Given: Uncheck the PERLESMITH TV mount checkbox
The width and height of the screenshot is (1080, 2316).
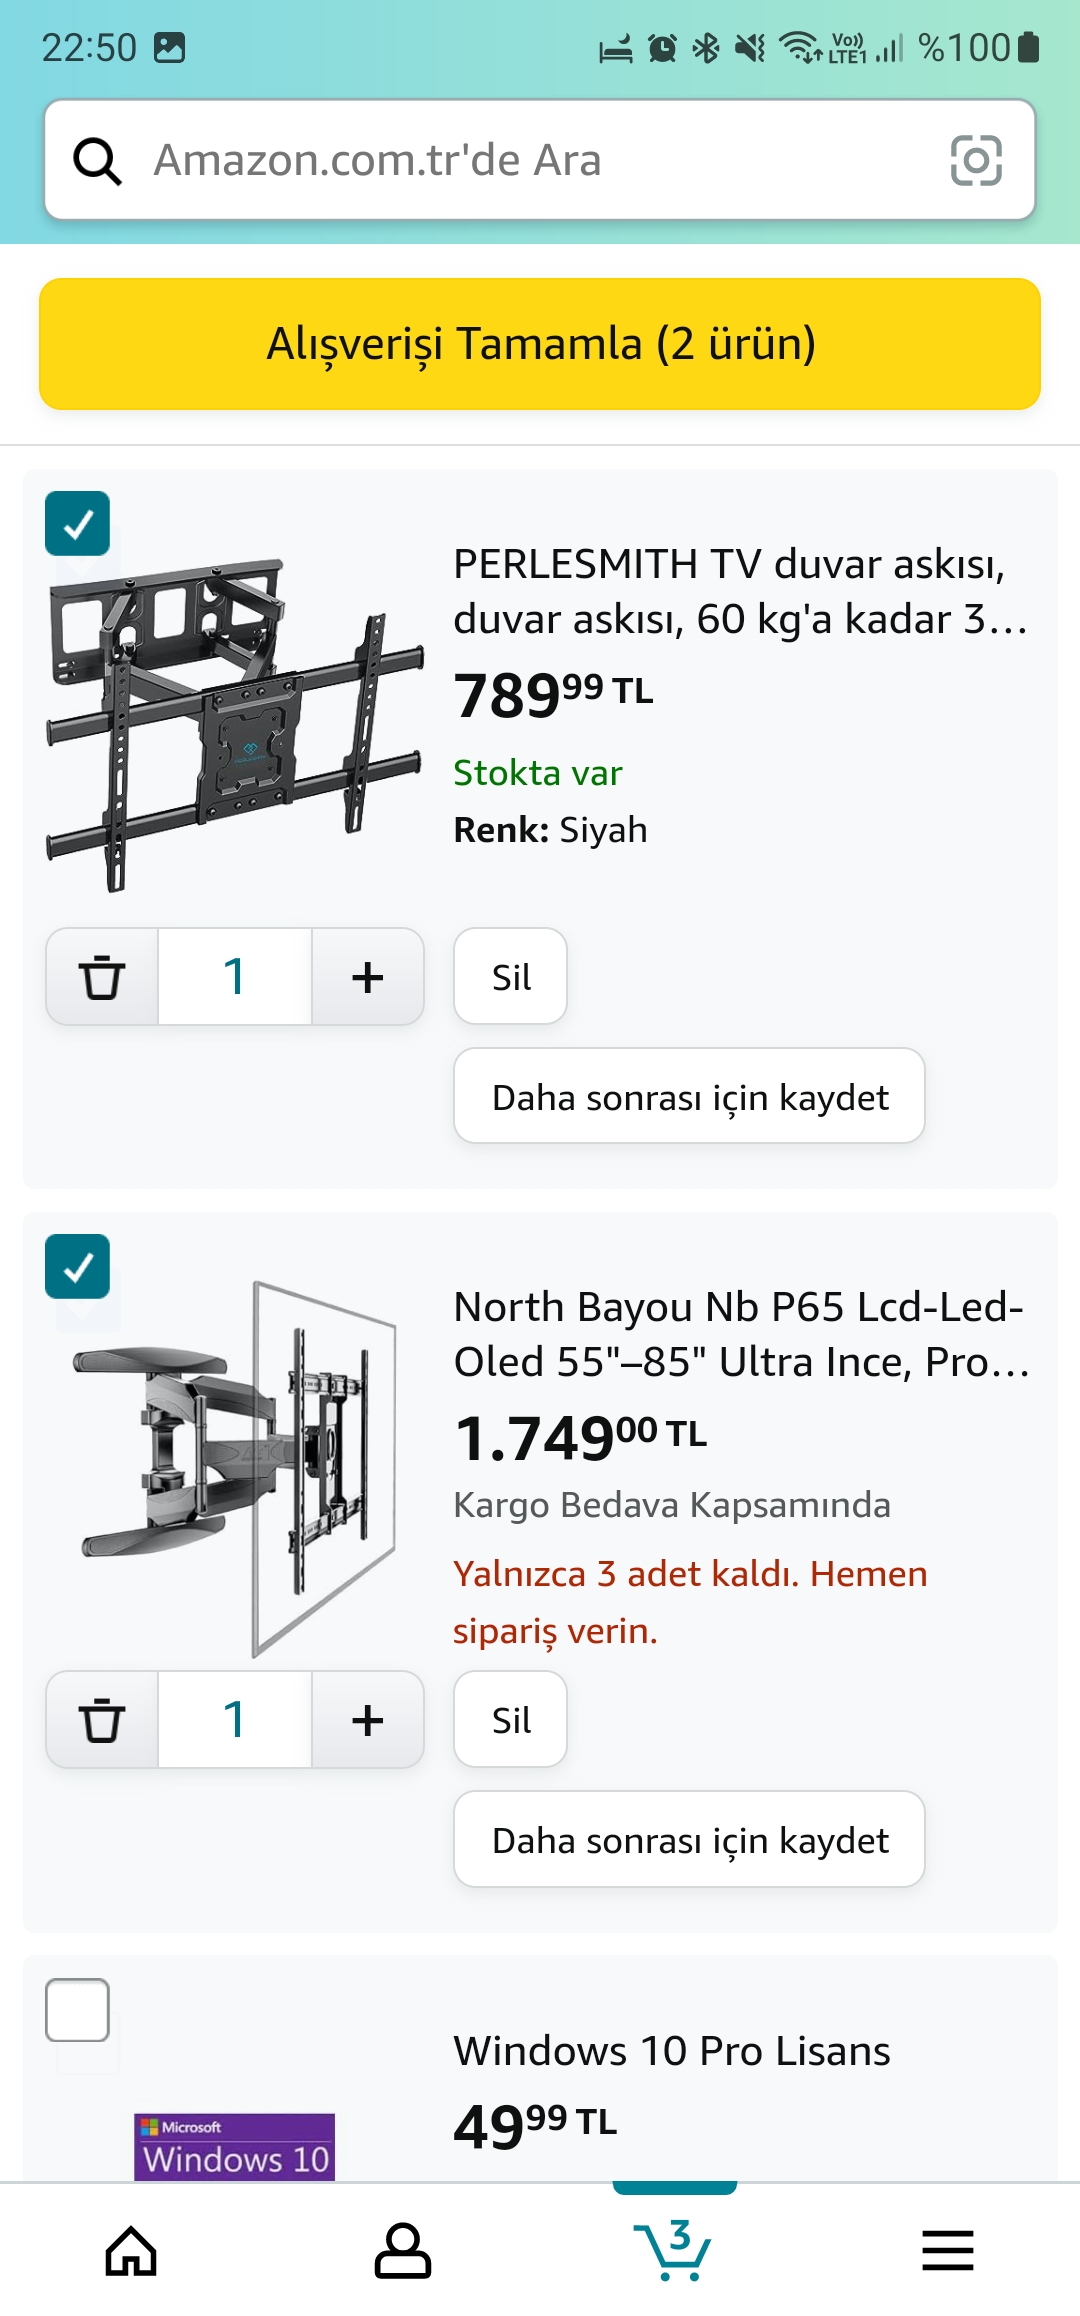Looking at the screenshot, I should coord(78,524).
